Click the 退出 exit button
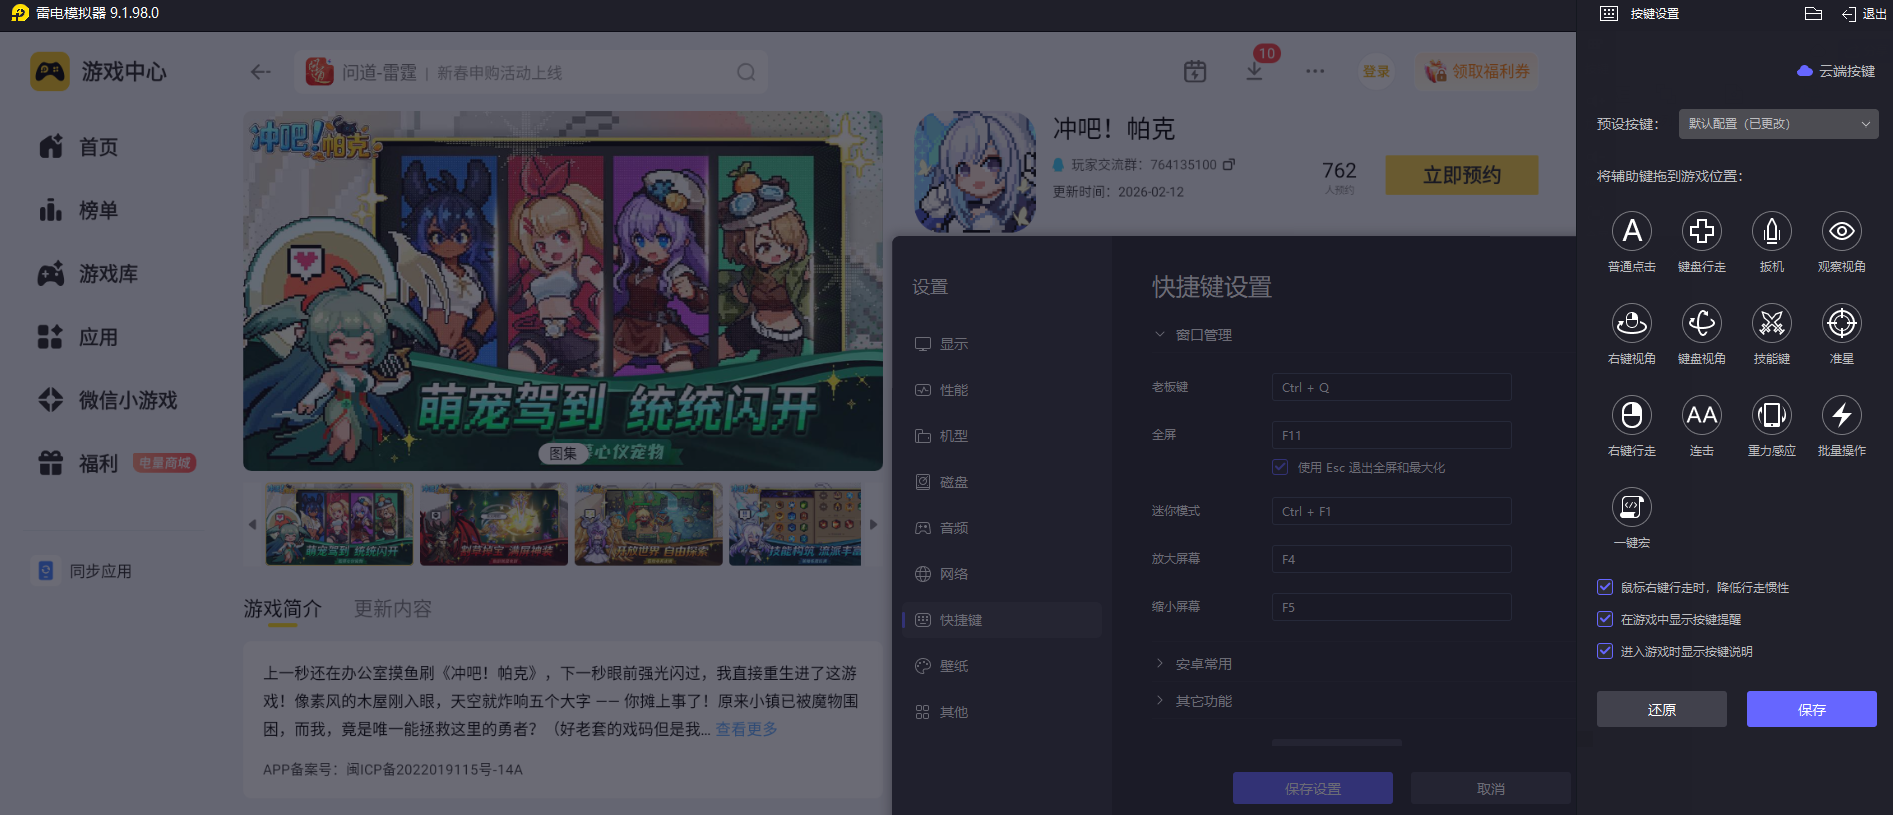1893x815 pixels. [x=1864, y=14]
